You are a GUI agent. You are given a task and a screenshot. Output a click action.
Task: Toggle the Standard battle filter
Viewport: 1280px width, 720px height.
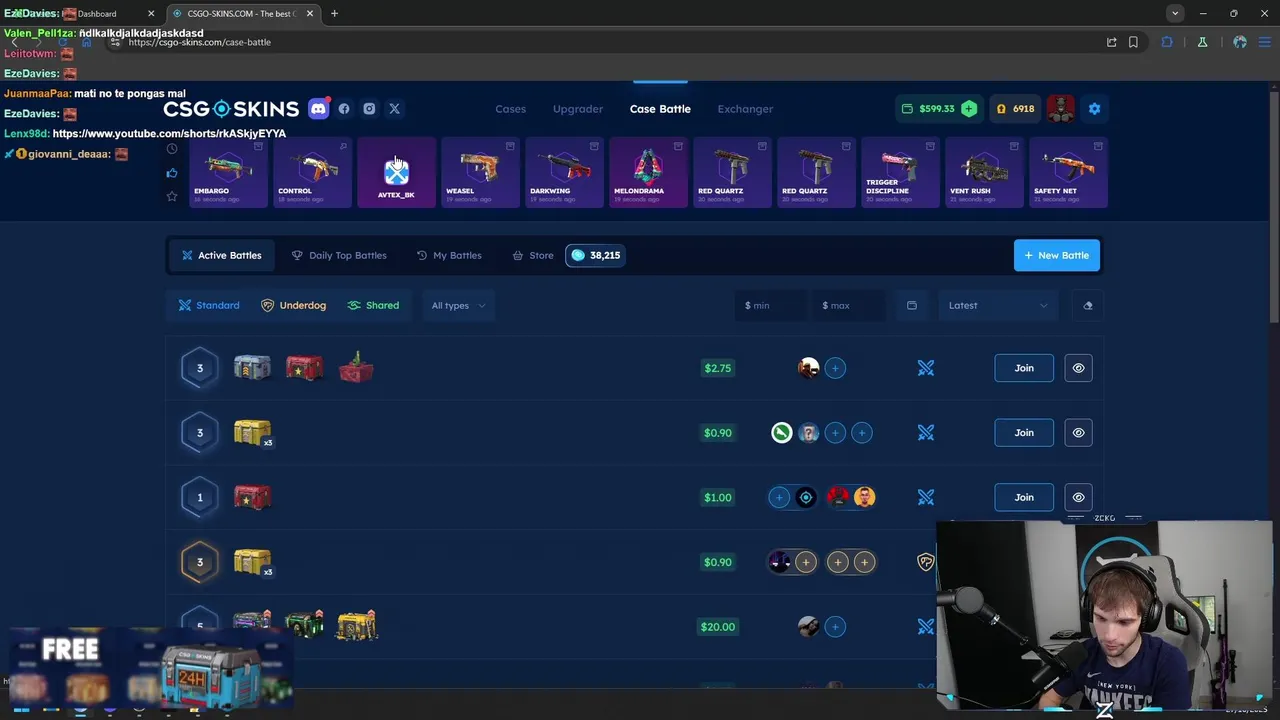point(209,305)
